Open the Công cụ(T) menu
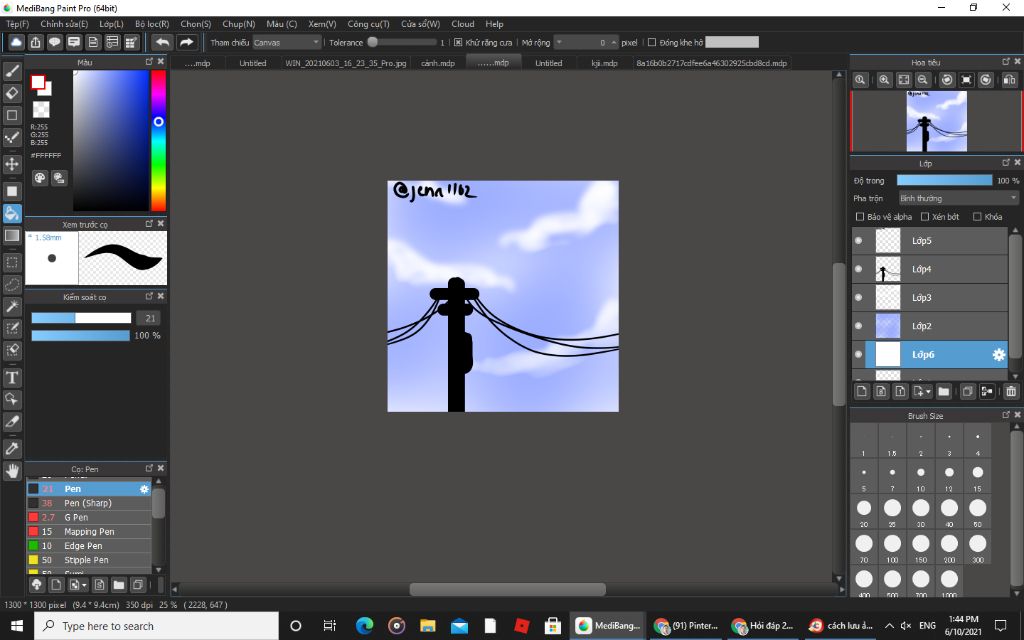 tap(368, 24)
